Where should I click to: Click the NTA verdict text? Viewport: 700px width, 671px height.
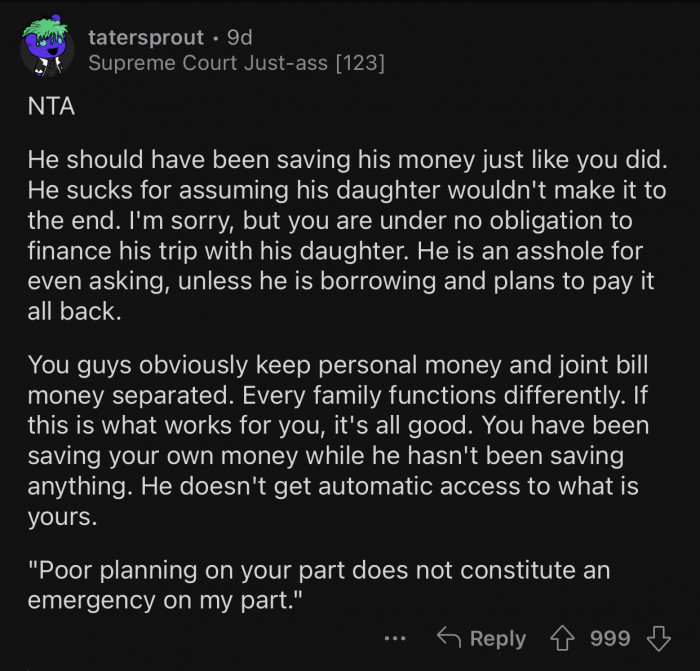(x=51, y=105)
